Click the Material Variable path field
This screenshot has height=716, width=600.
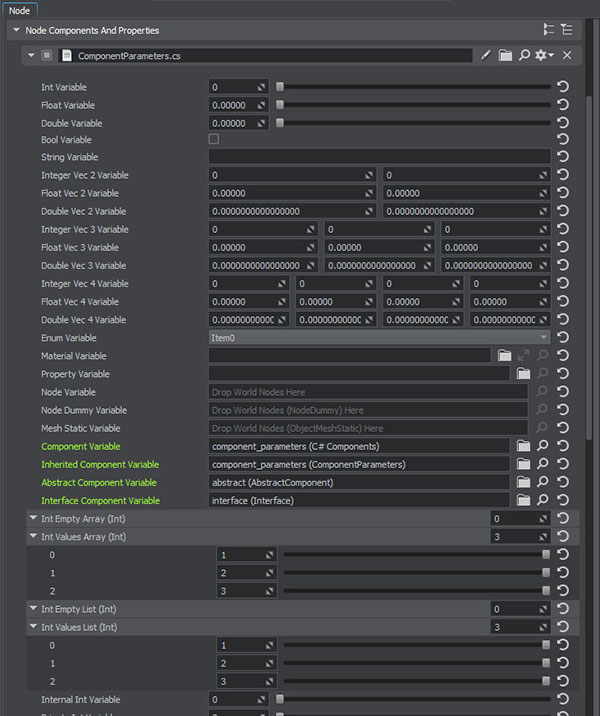[x=350, y=356]
